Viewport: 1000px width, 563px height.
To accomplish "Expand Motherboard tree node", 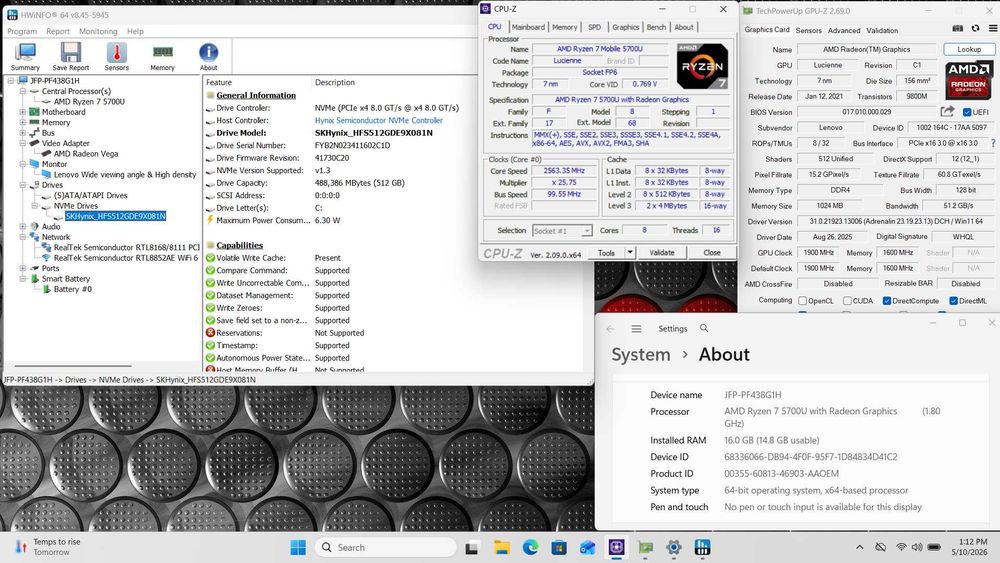I will tap(23, 112).
